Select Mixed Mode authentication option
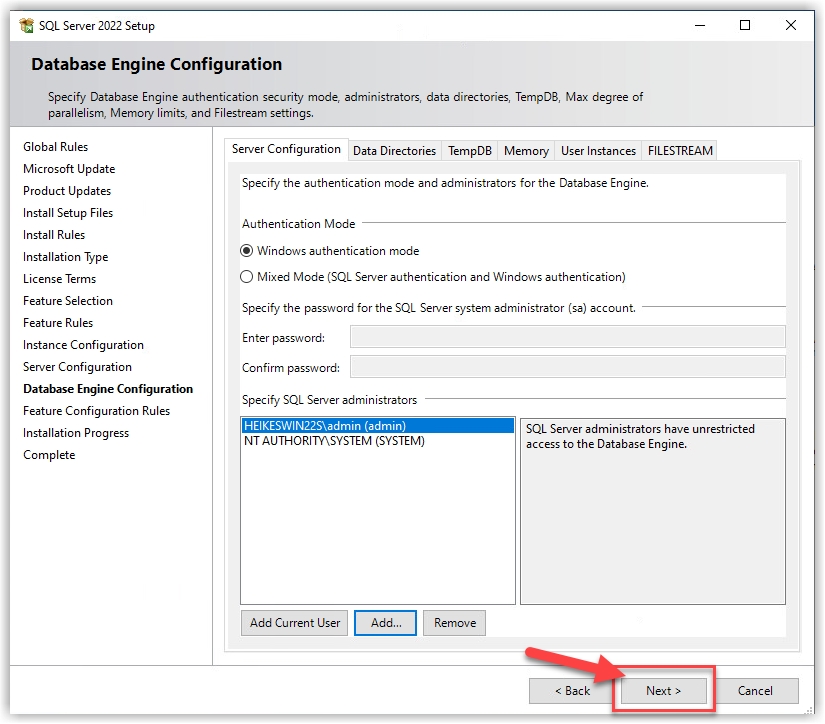The width and height of the screenshot is (825, 724). click(x=248, y=277)
